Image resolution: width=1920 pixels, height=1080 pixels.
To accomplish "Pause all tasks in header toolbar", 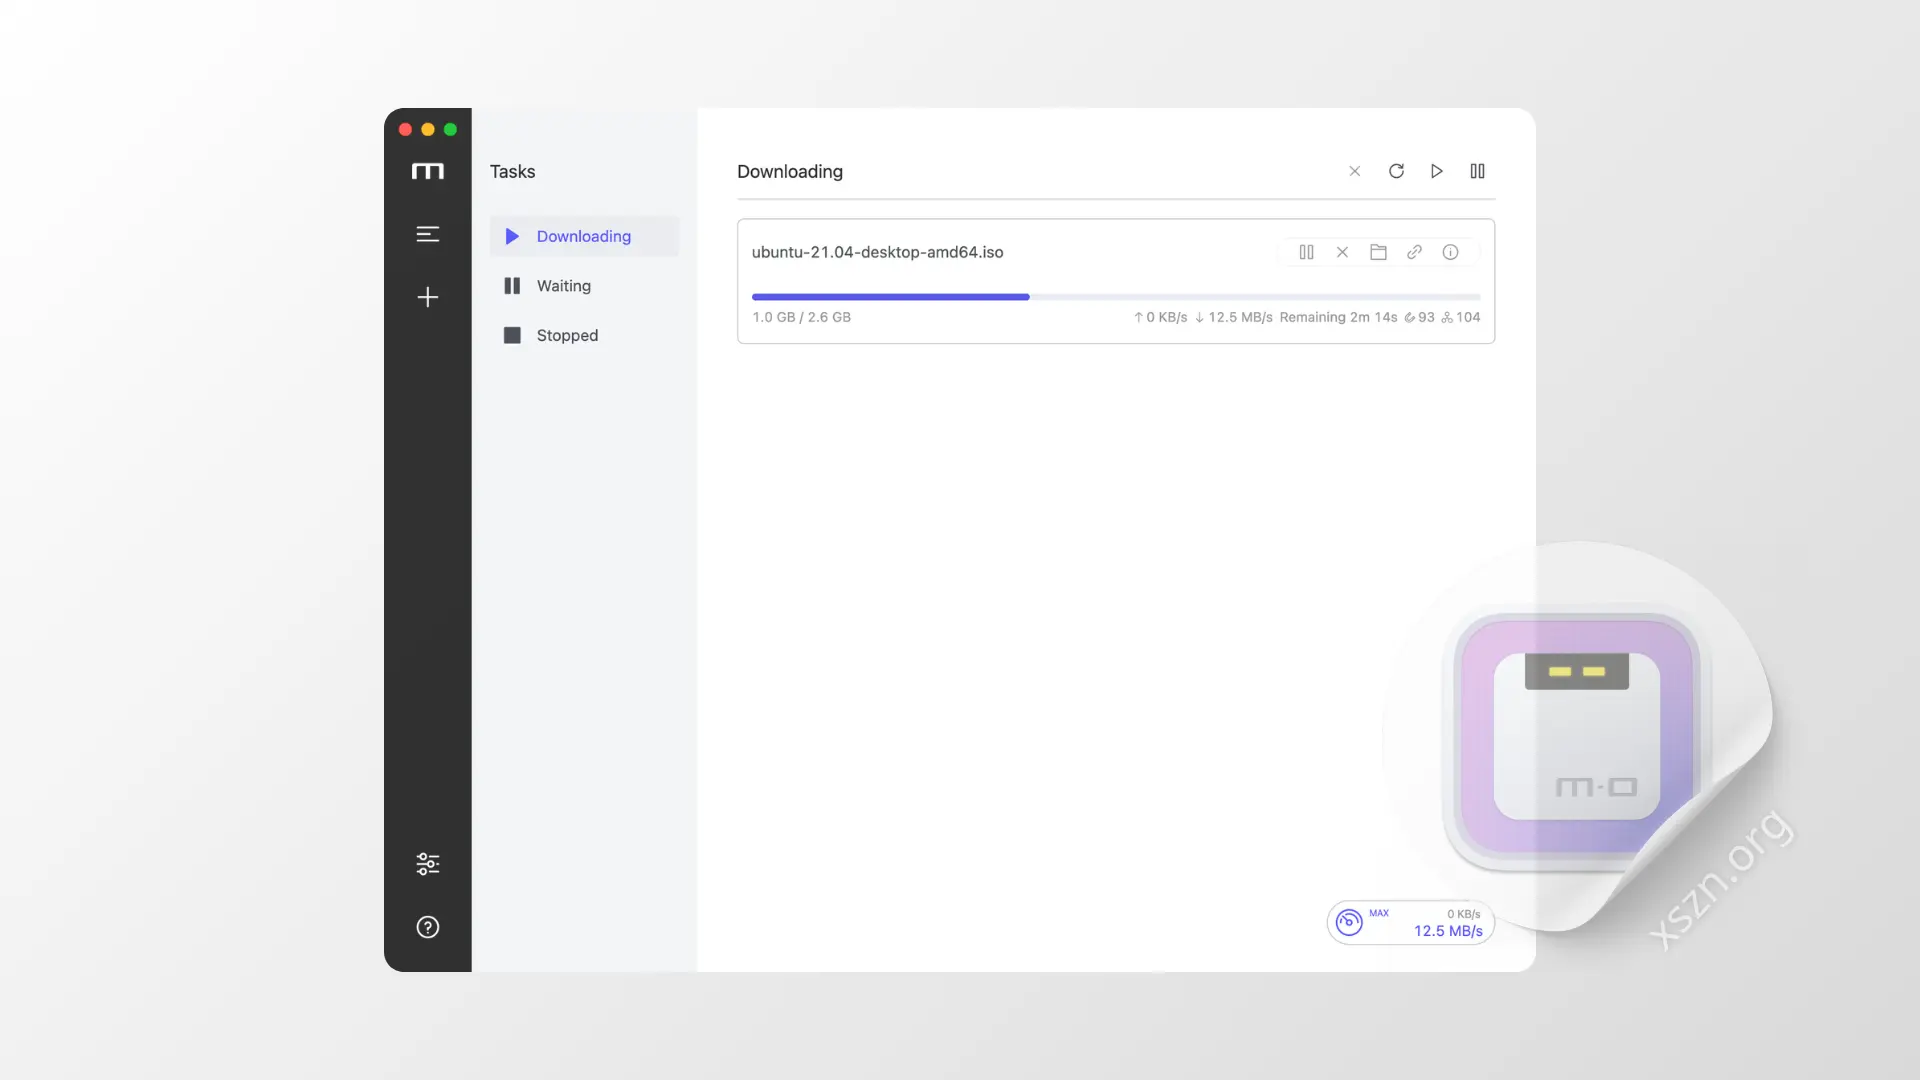I will pos(1477,171).
